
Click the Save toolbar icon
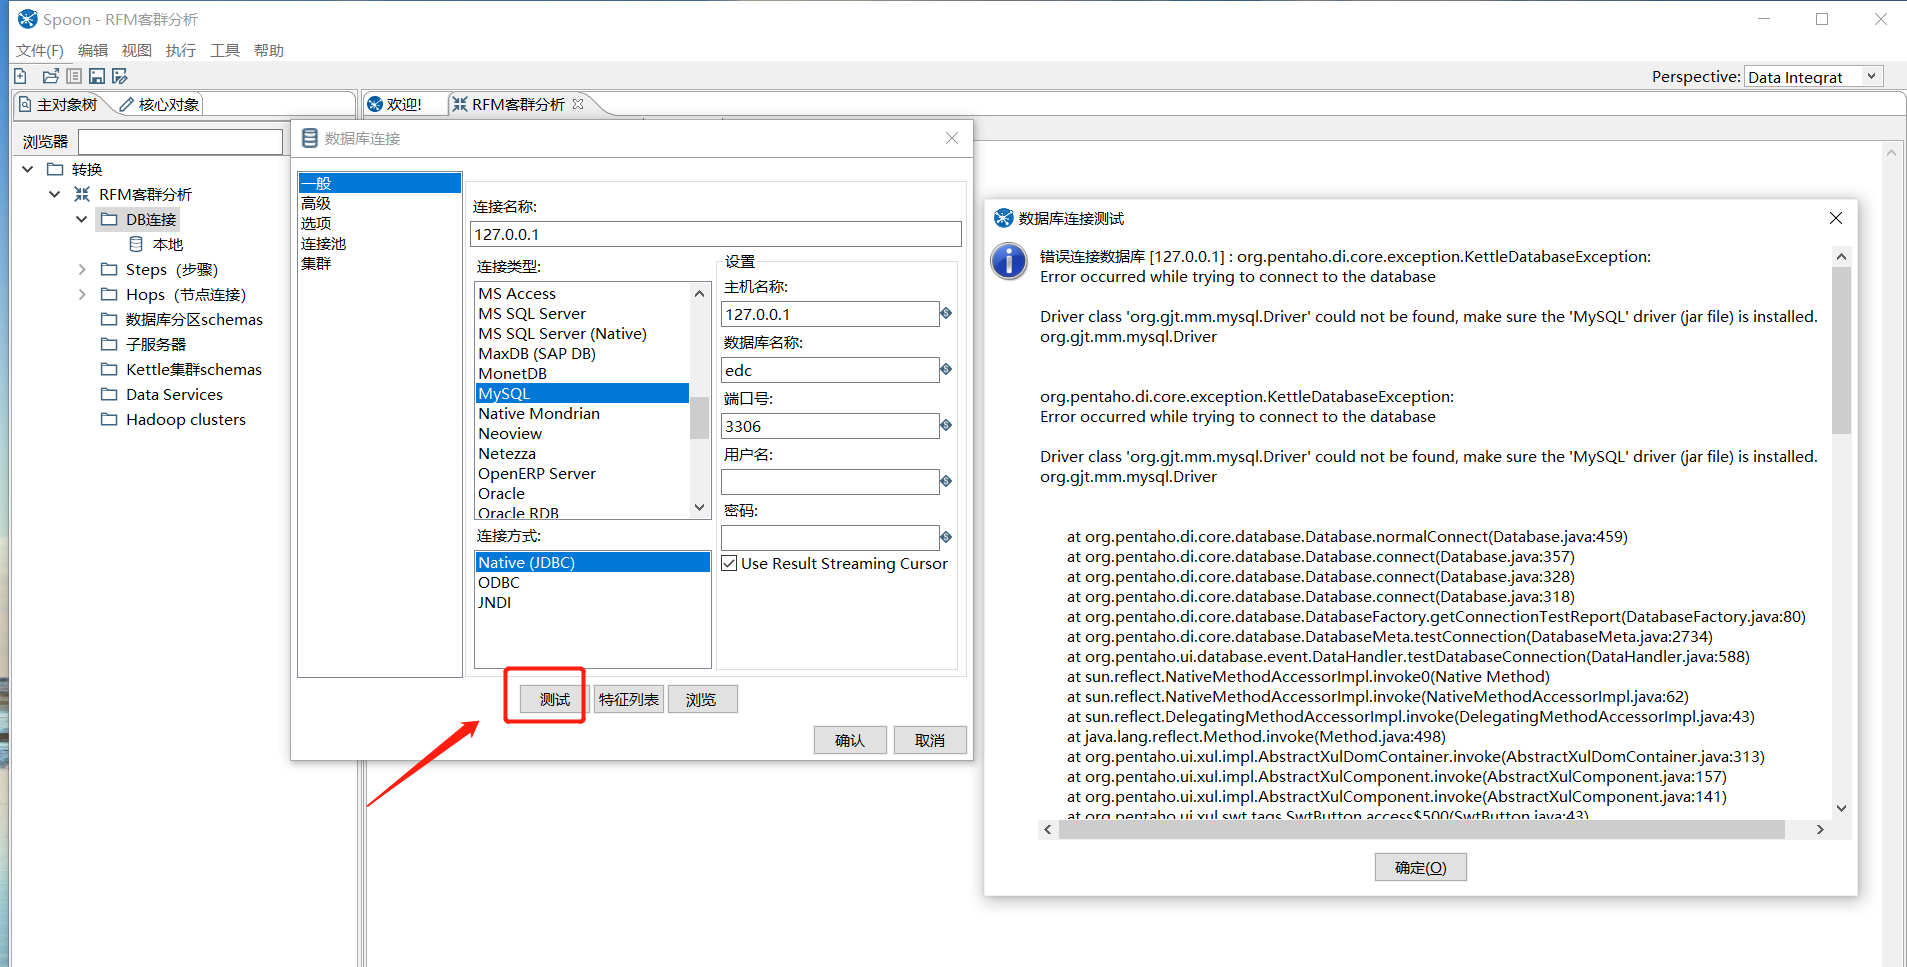point(97,76)
